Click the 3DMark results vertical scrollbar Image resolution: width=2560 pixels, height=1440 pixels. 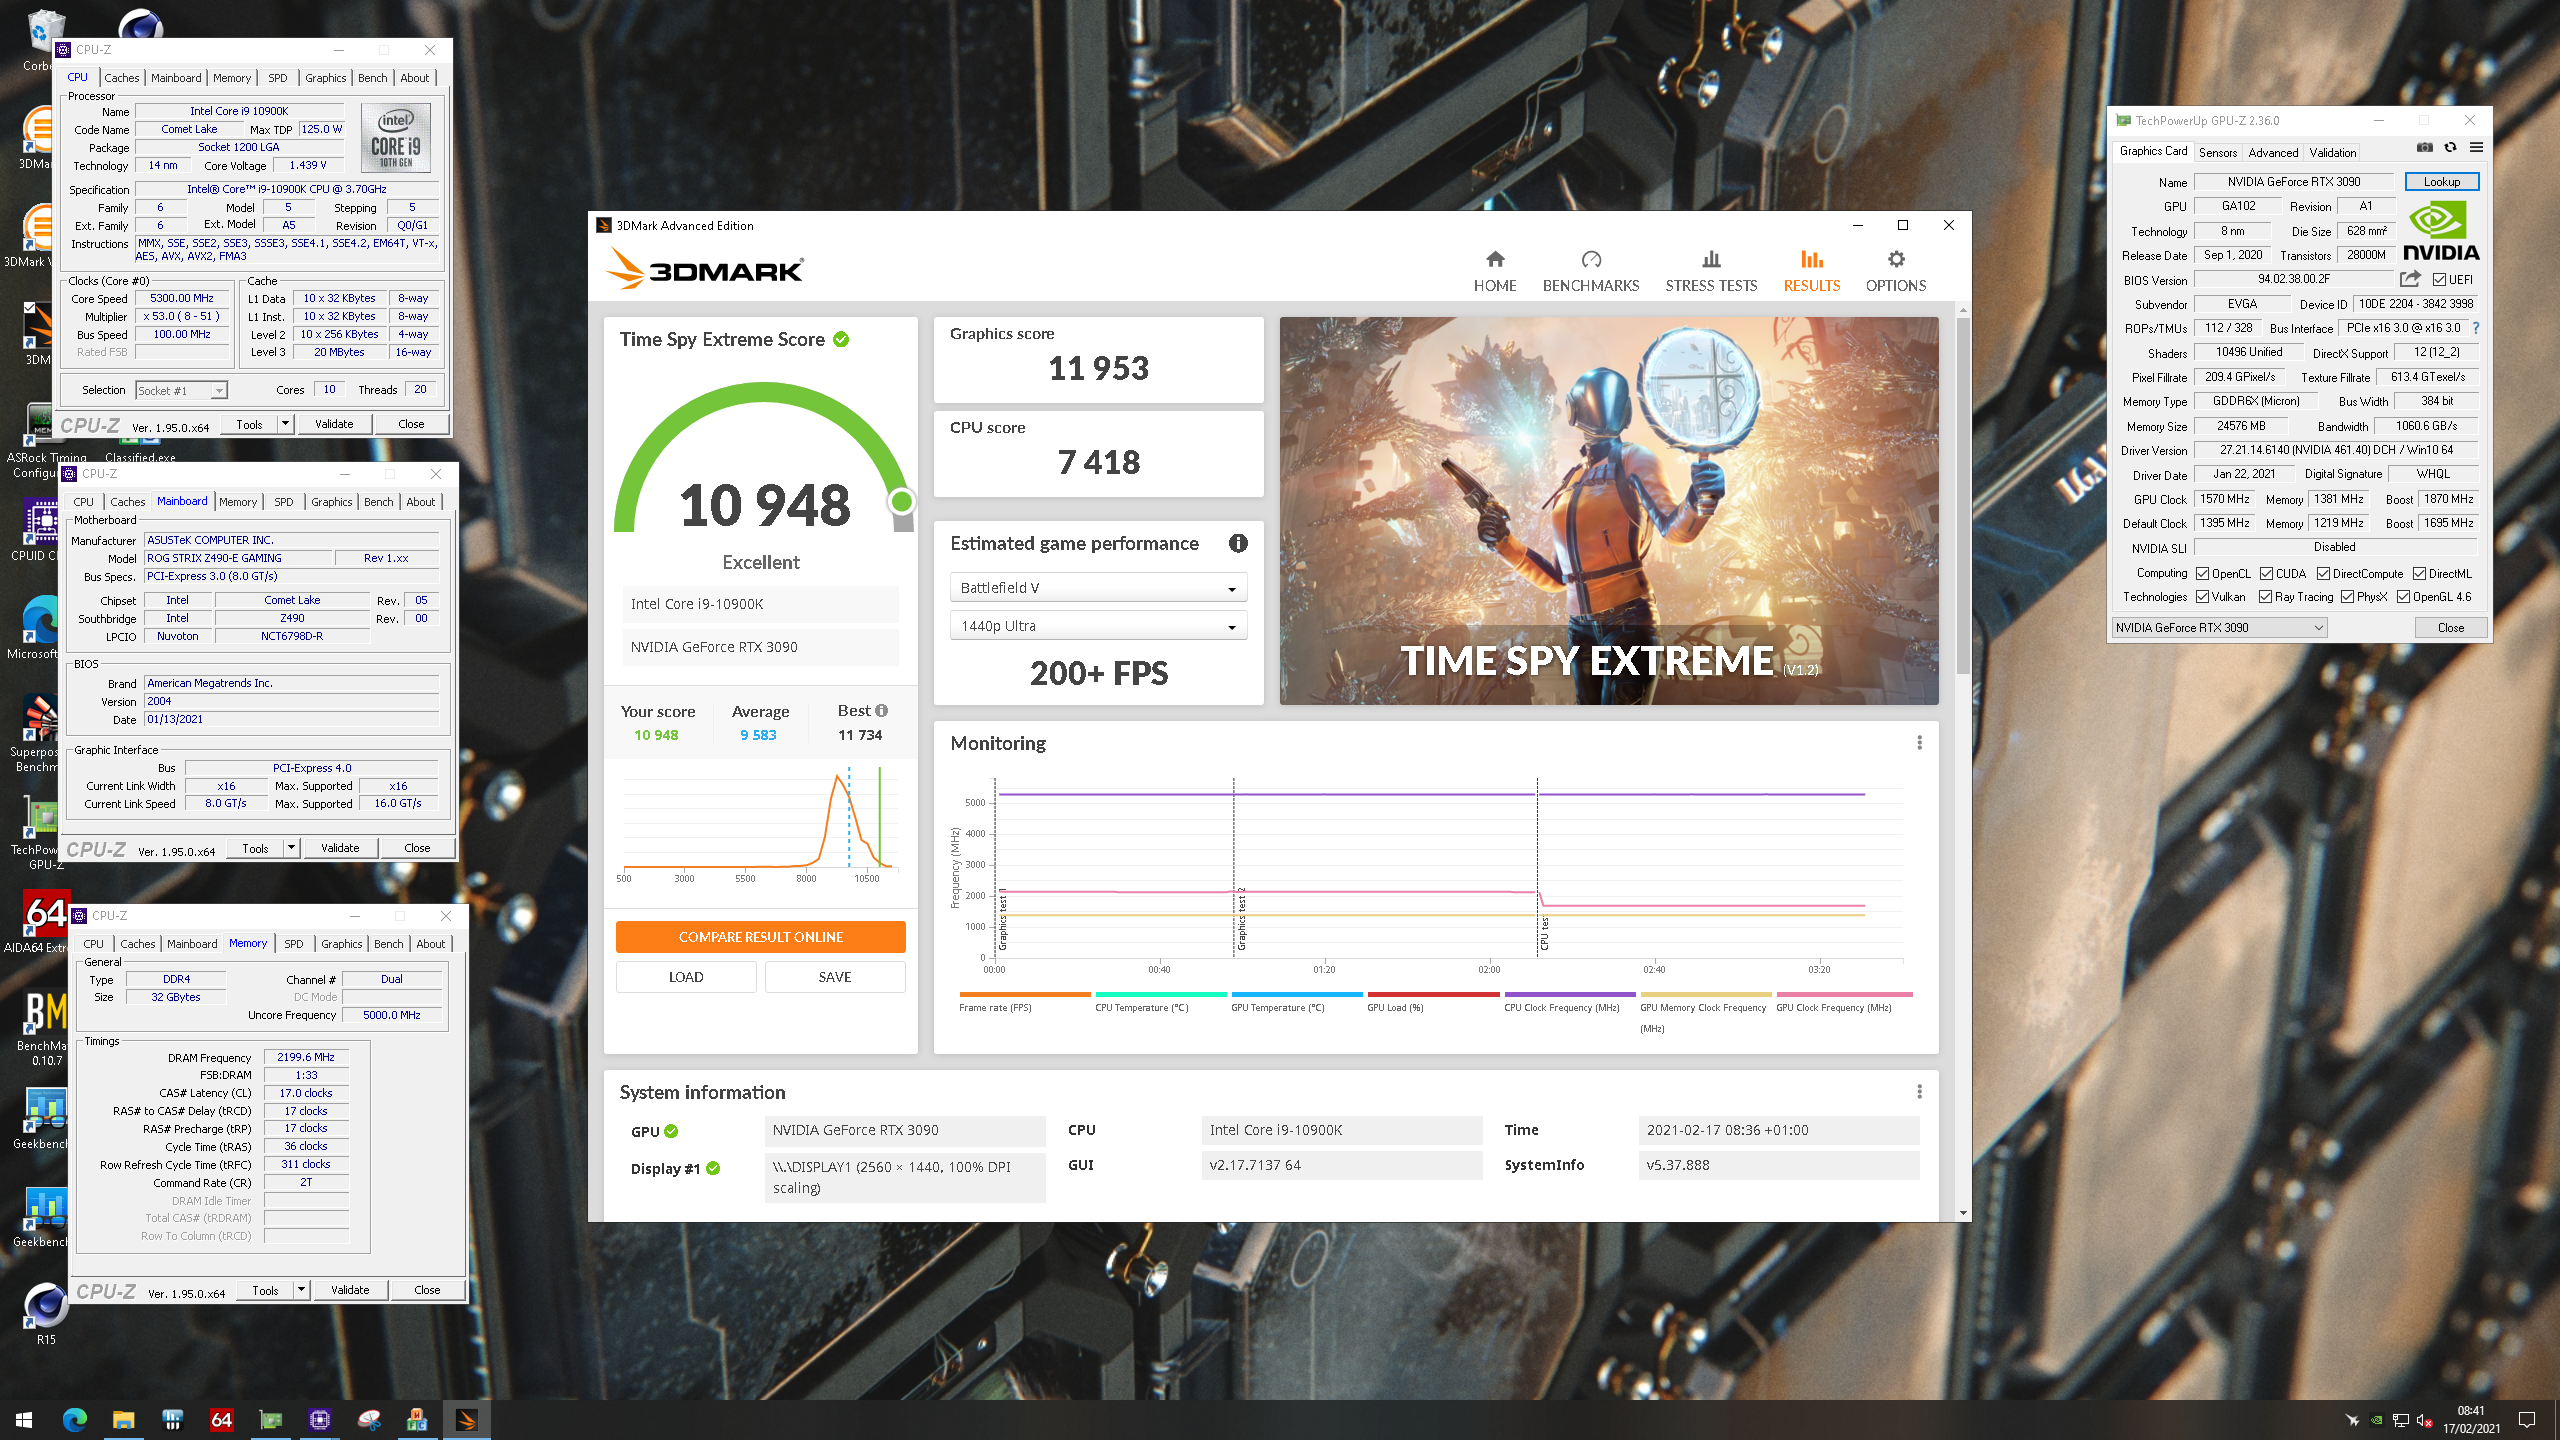tap(1964, 495)
